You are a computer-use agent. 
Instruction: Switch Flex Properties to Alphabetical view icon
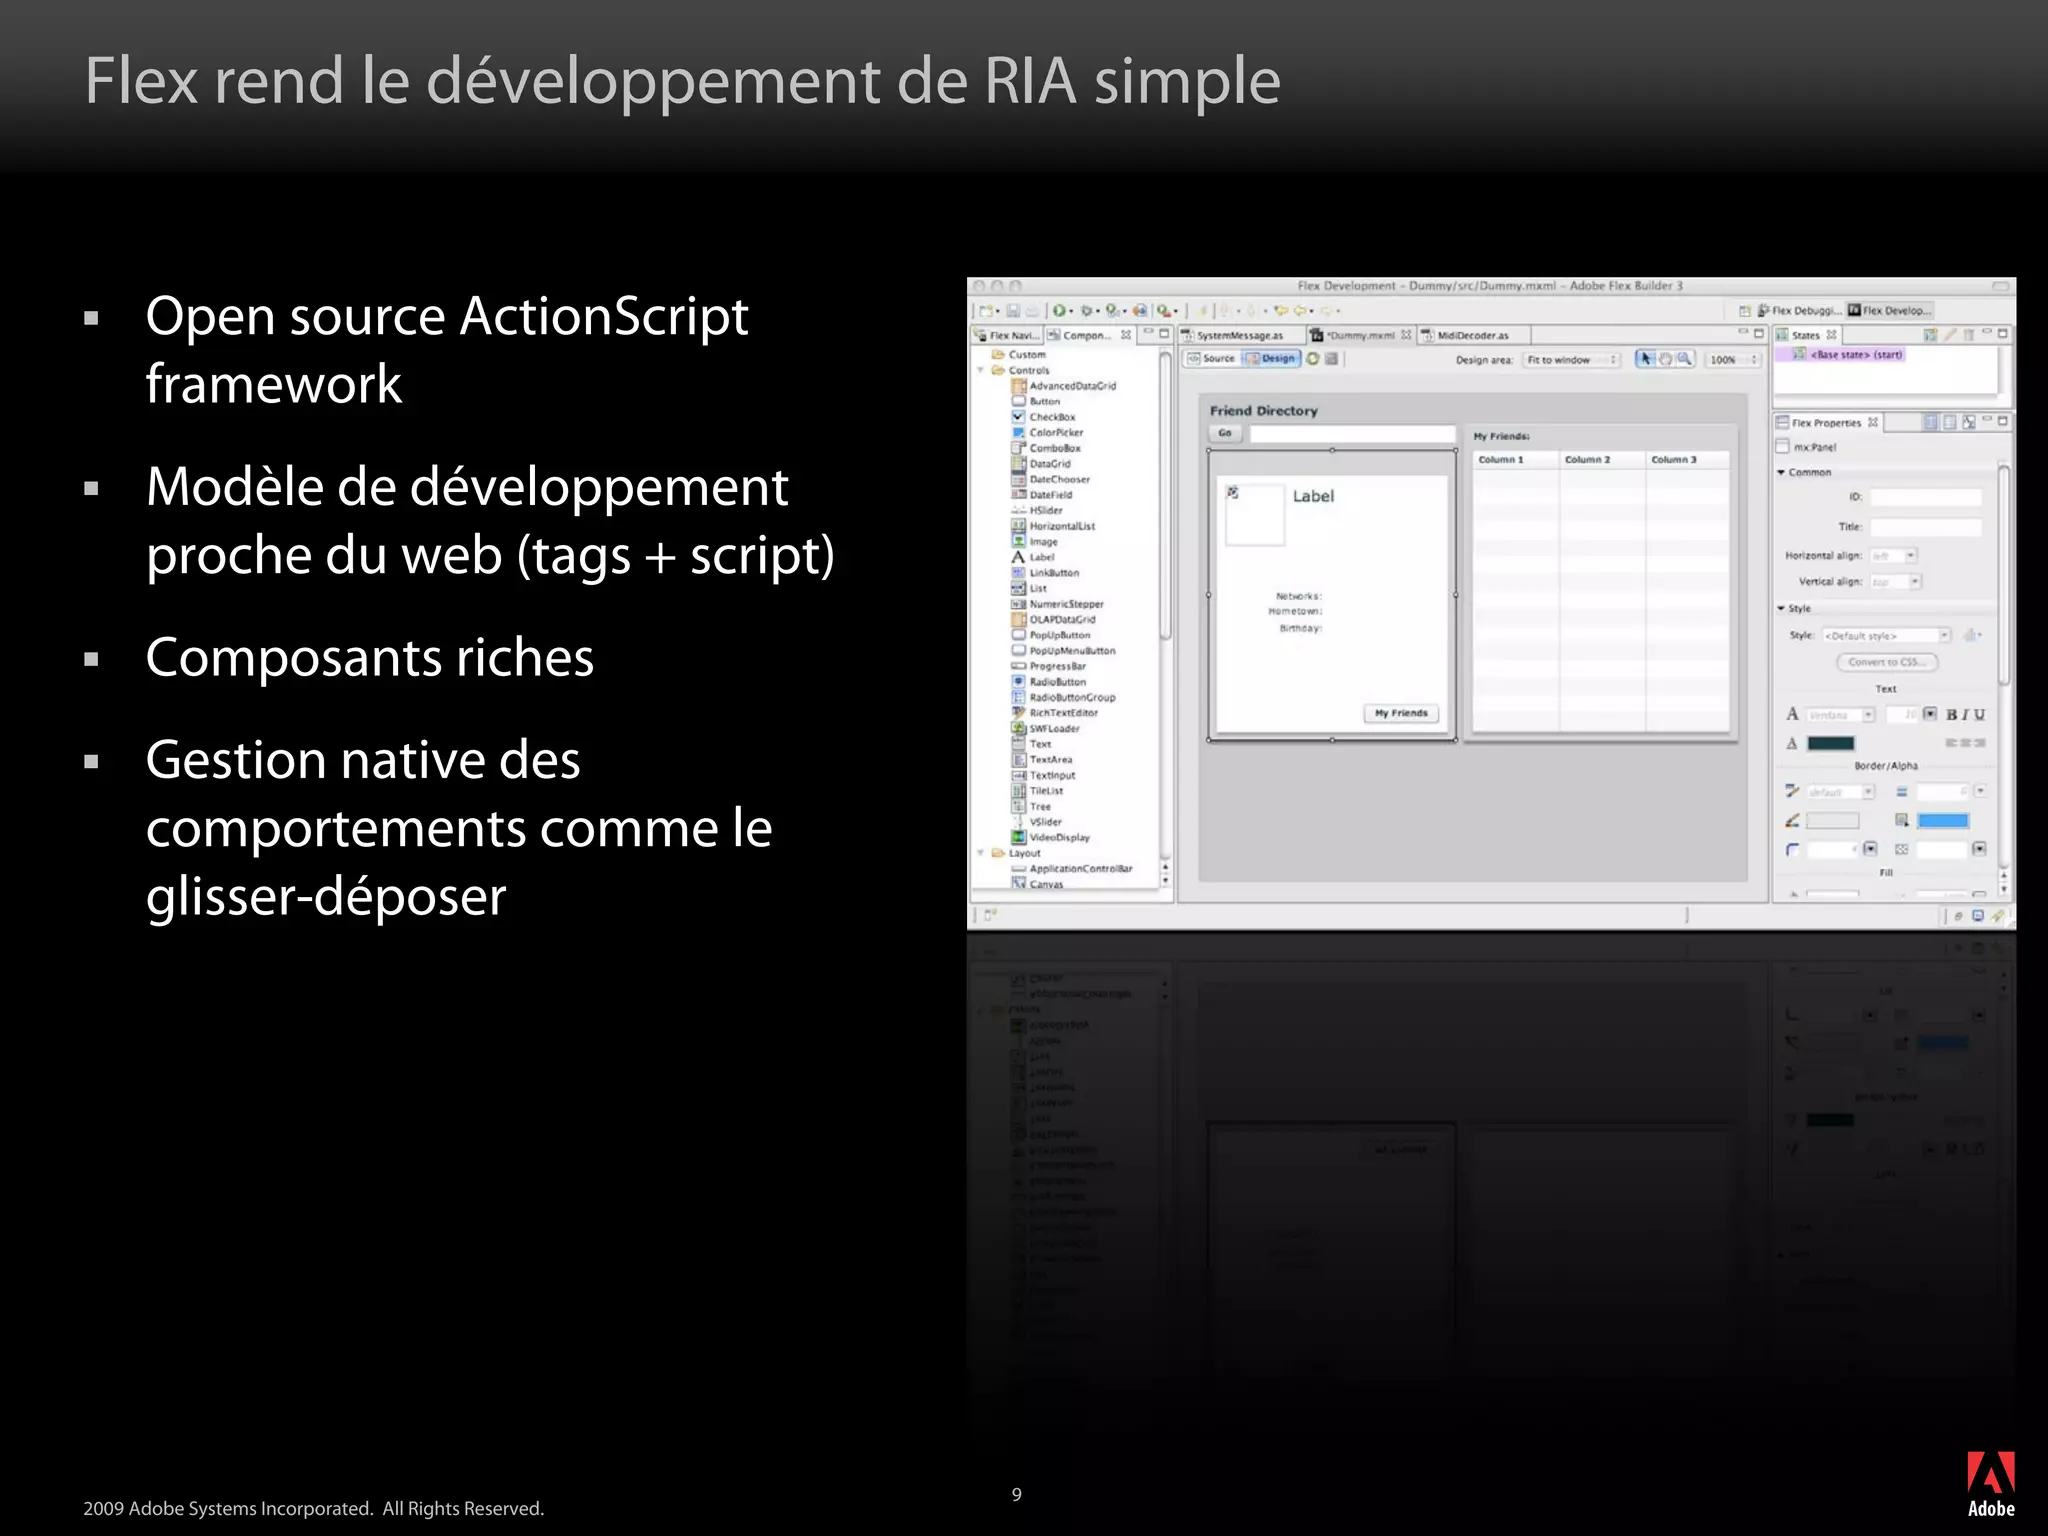[x=1969, y=422]
